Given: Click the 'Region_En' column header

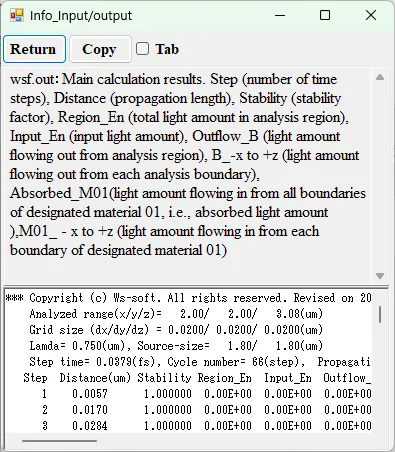Looking at the screenshot, I should point(224,378).
